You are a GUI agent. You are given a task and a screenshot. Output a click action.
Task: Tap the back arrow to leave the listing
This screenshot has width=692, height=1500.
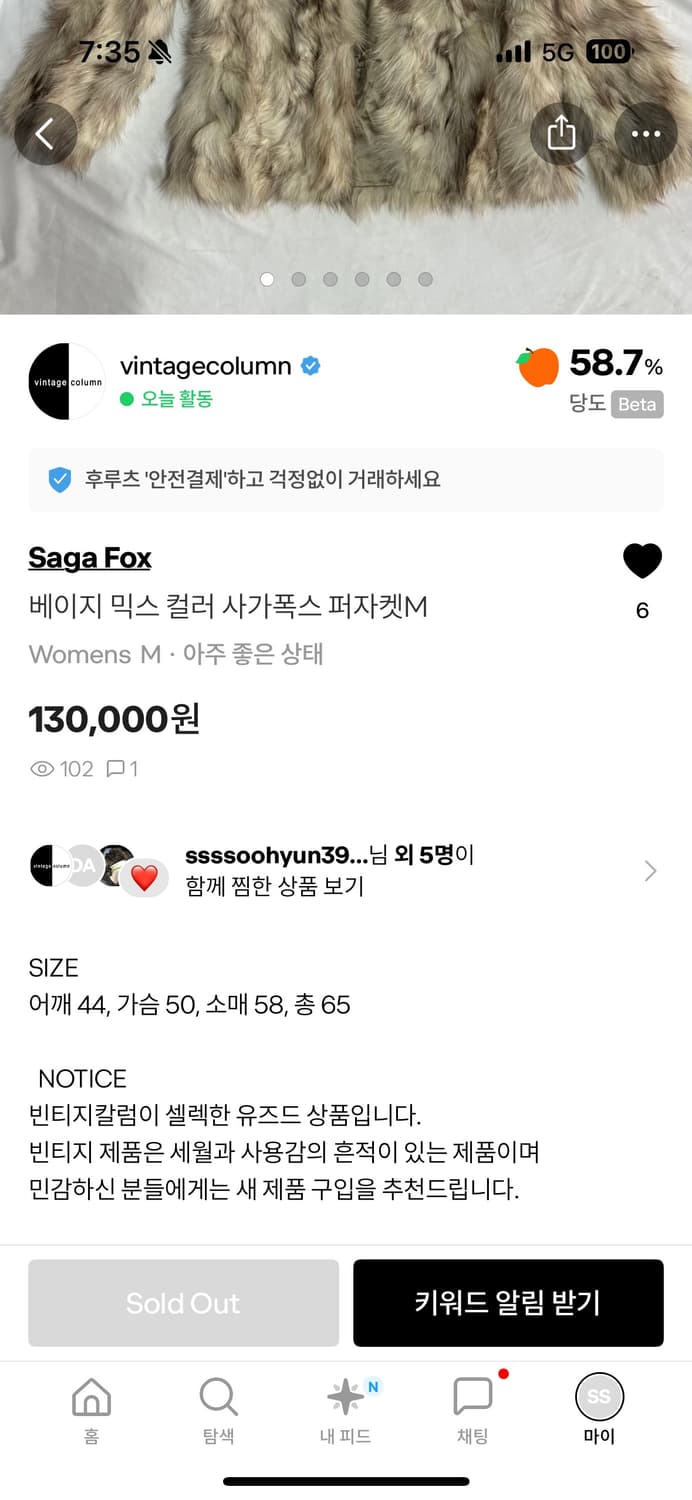point(46,134)
